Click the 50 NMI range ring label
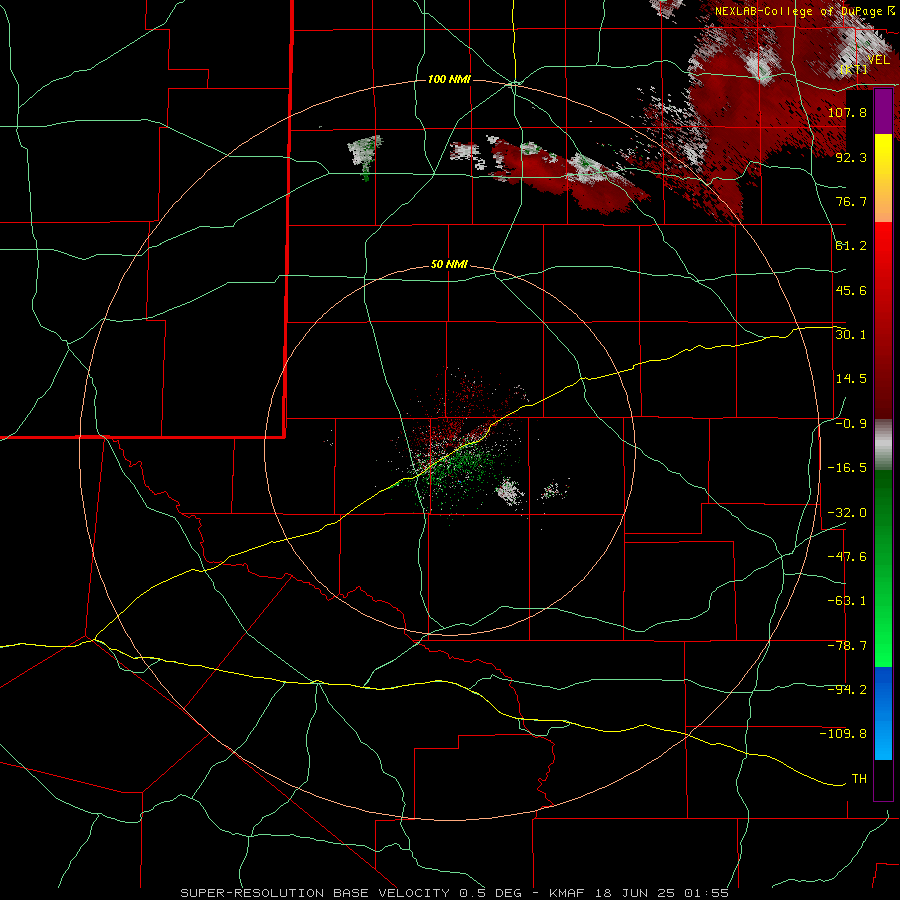 coord(449,264)
